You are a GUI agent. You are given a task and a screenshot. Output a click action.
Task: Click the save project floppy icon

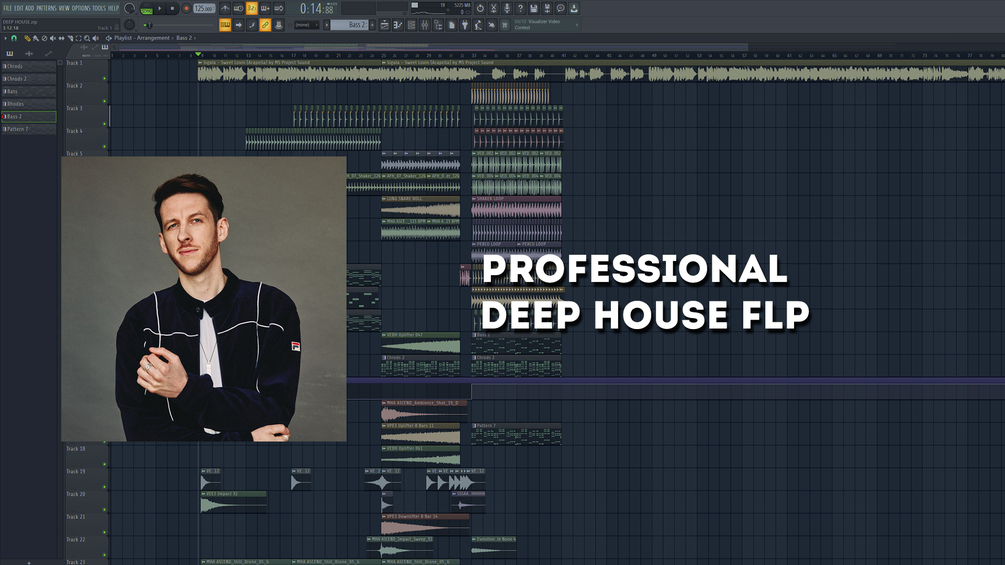[534, 8]
